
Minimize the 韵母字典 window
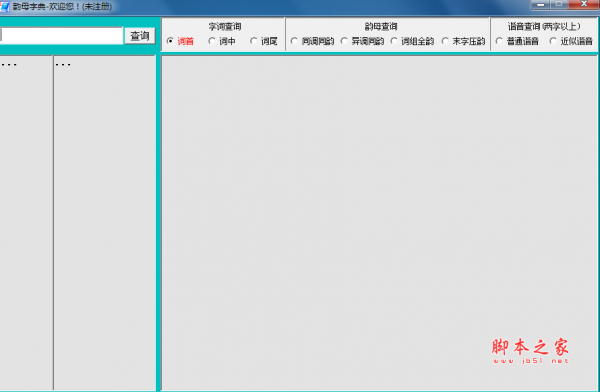coord(540,5)
